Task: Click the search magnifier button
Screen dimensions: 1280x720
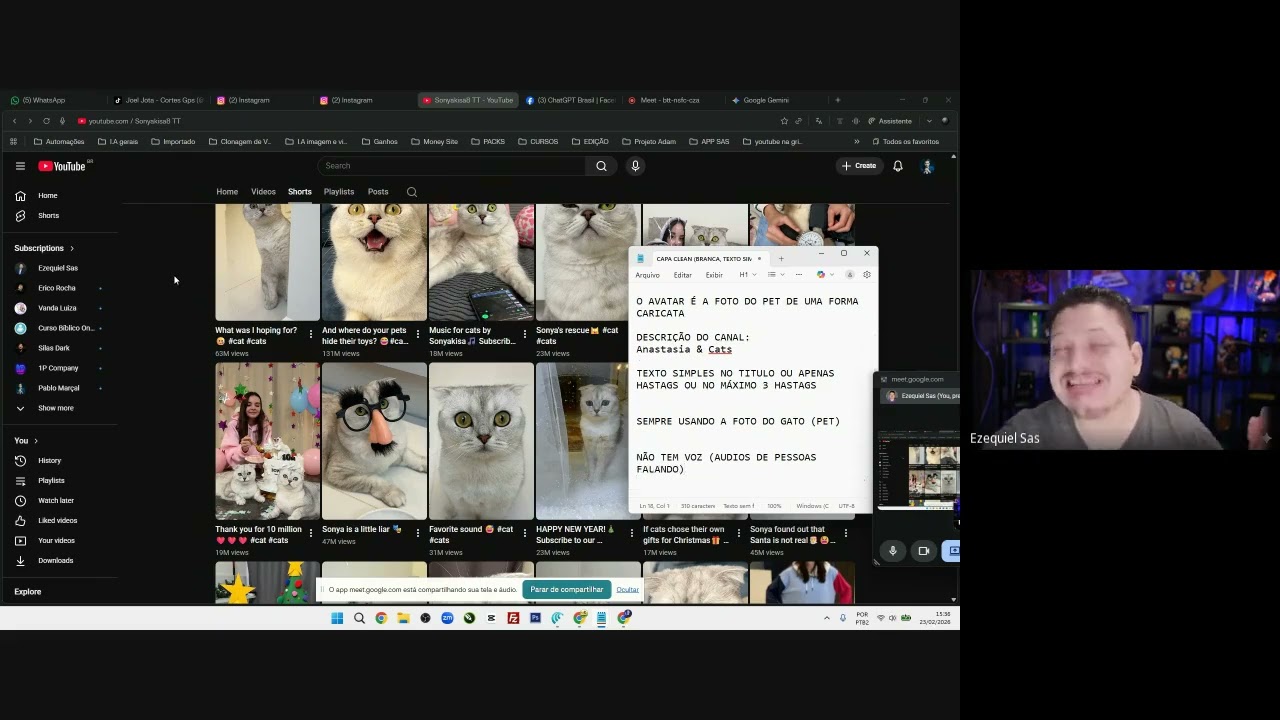Action: click(601, 166)
